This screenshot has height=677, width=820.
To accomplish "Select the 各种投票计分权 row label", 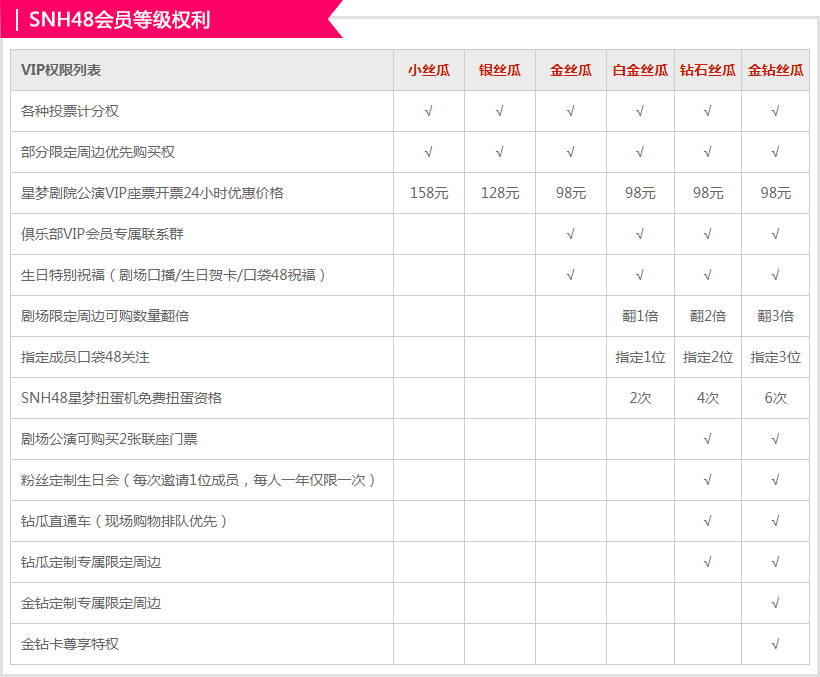I will (x=70, y=111).
